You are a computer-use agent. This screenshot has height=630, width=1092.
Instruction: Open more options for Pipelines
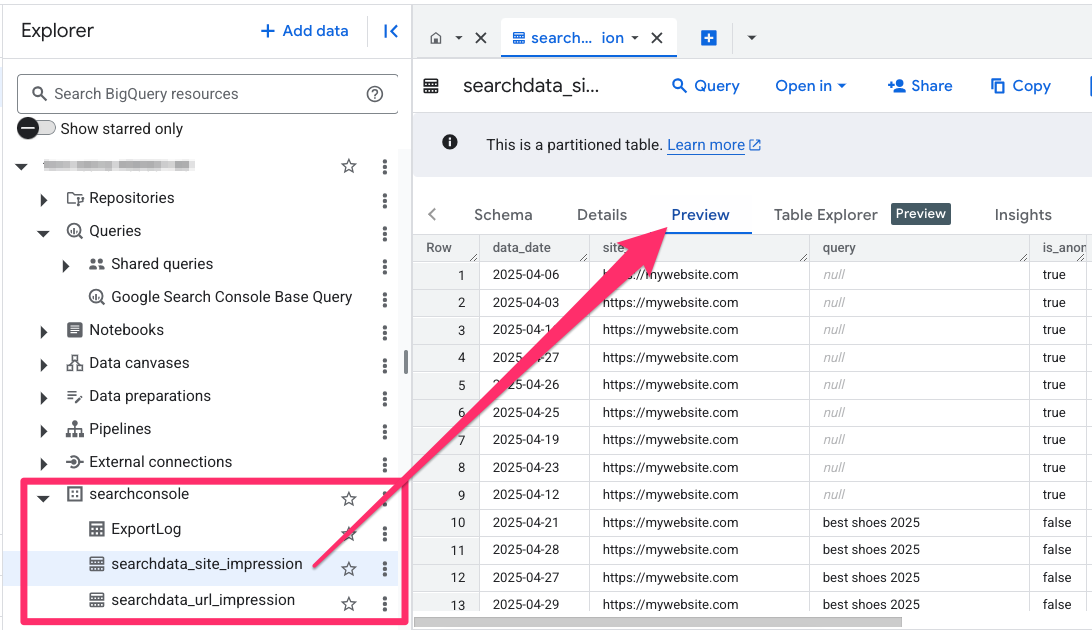[x=385, y=430]
